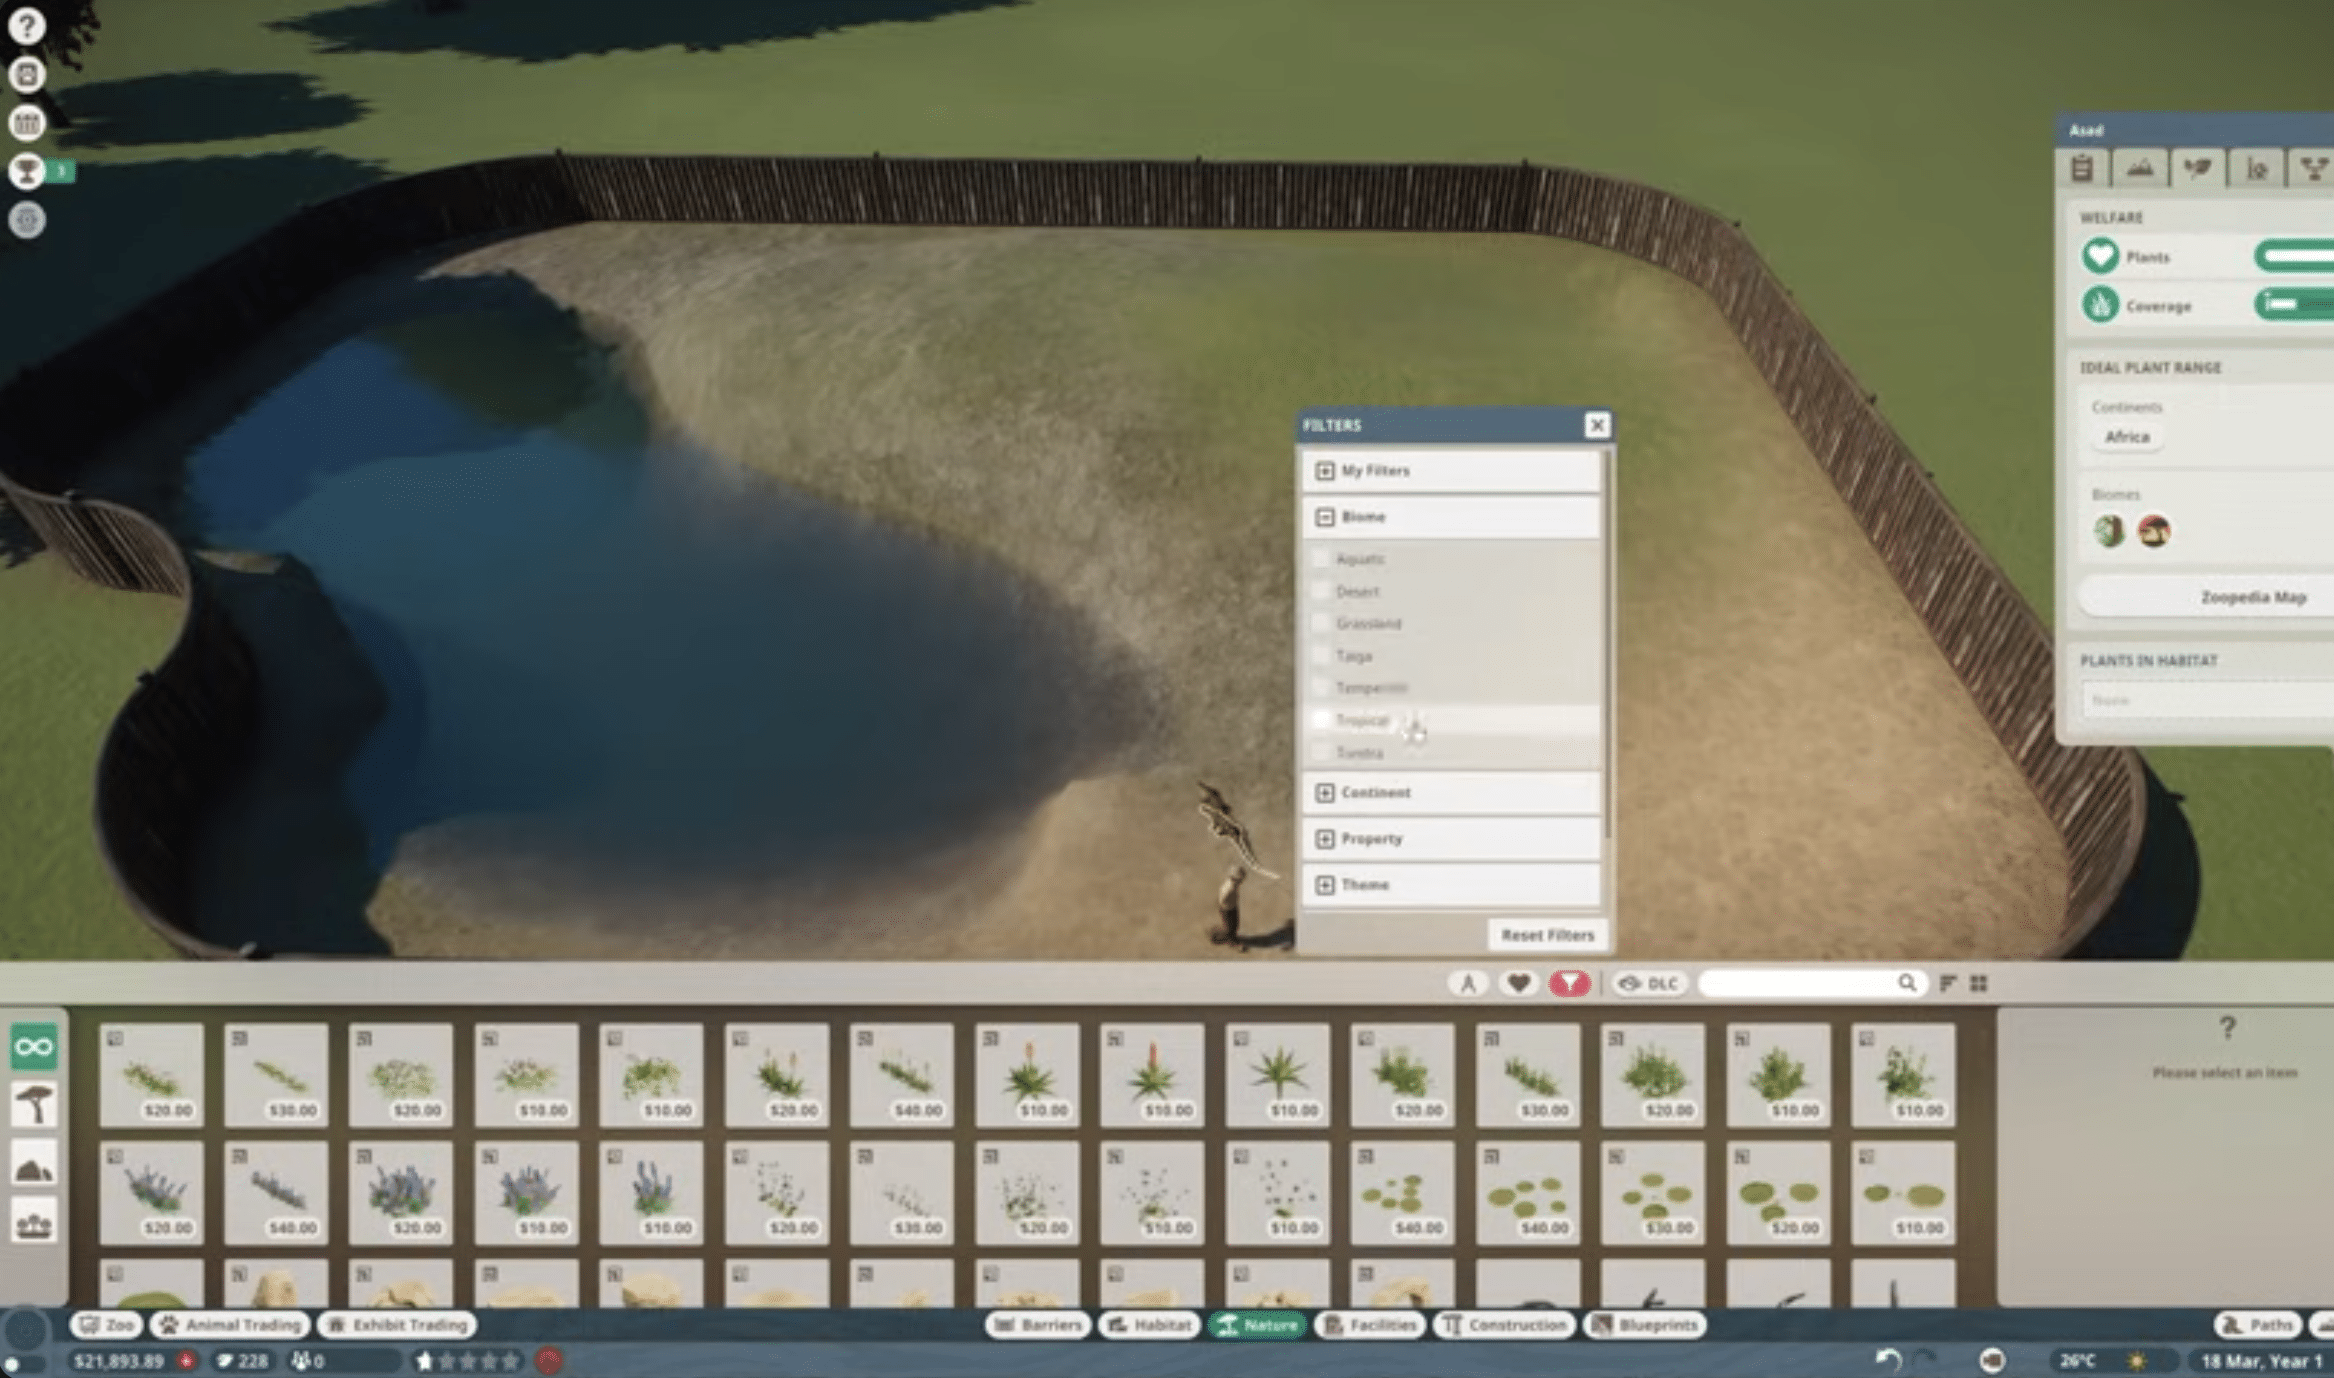Image resolution: width=2334 pixels, height=1378 pixels.
Task: Click the Plants welfare heart icon
Action: (x=2100, y=256)
